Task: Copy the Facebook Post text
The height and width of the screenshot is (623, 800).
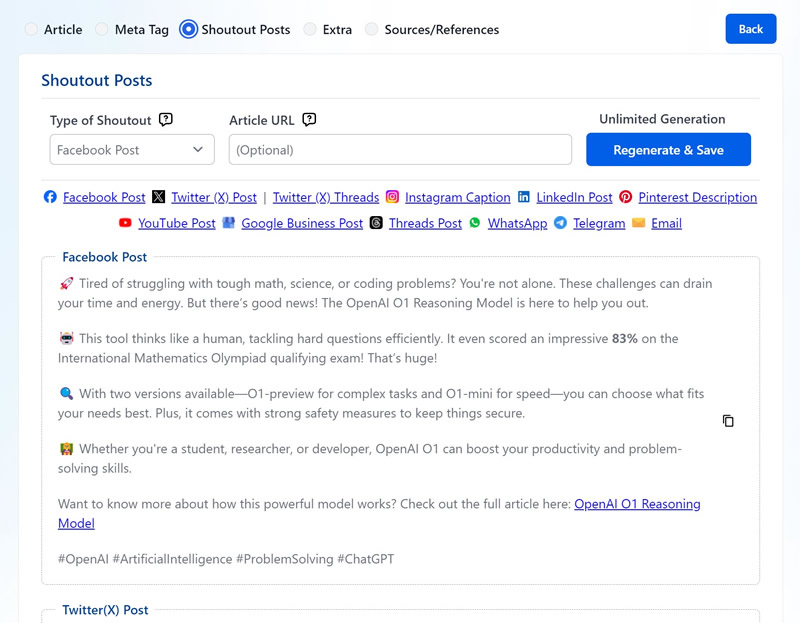Action: pyautogui.click(x=728, y=421)
